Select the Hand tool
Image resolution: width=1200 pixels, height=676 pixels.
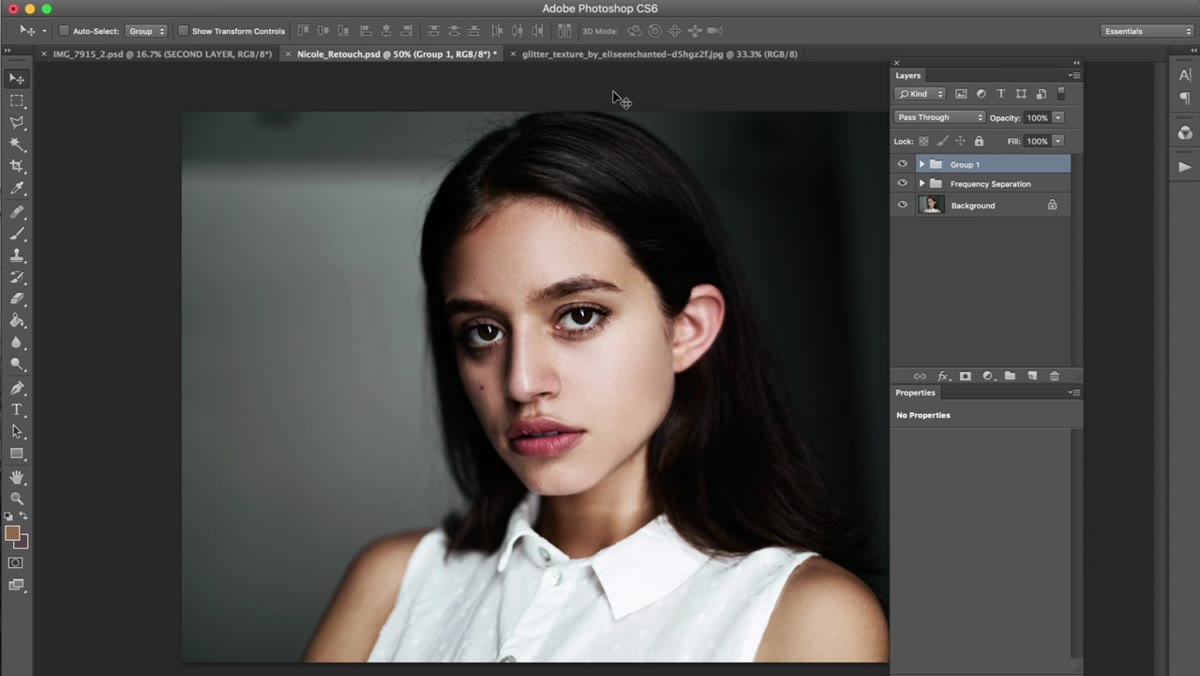tap(17, 477)
